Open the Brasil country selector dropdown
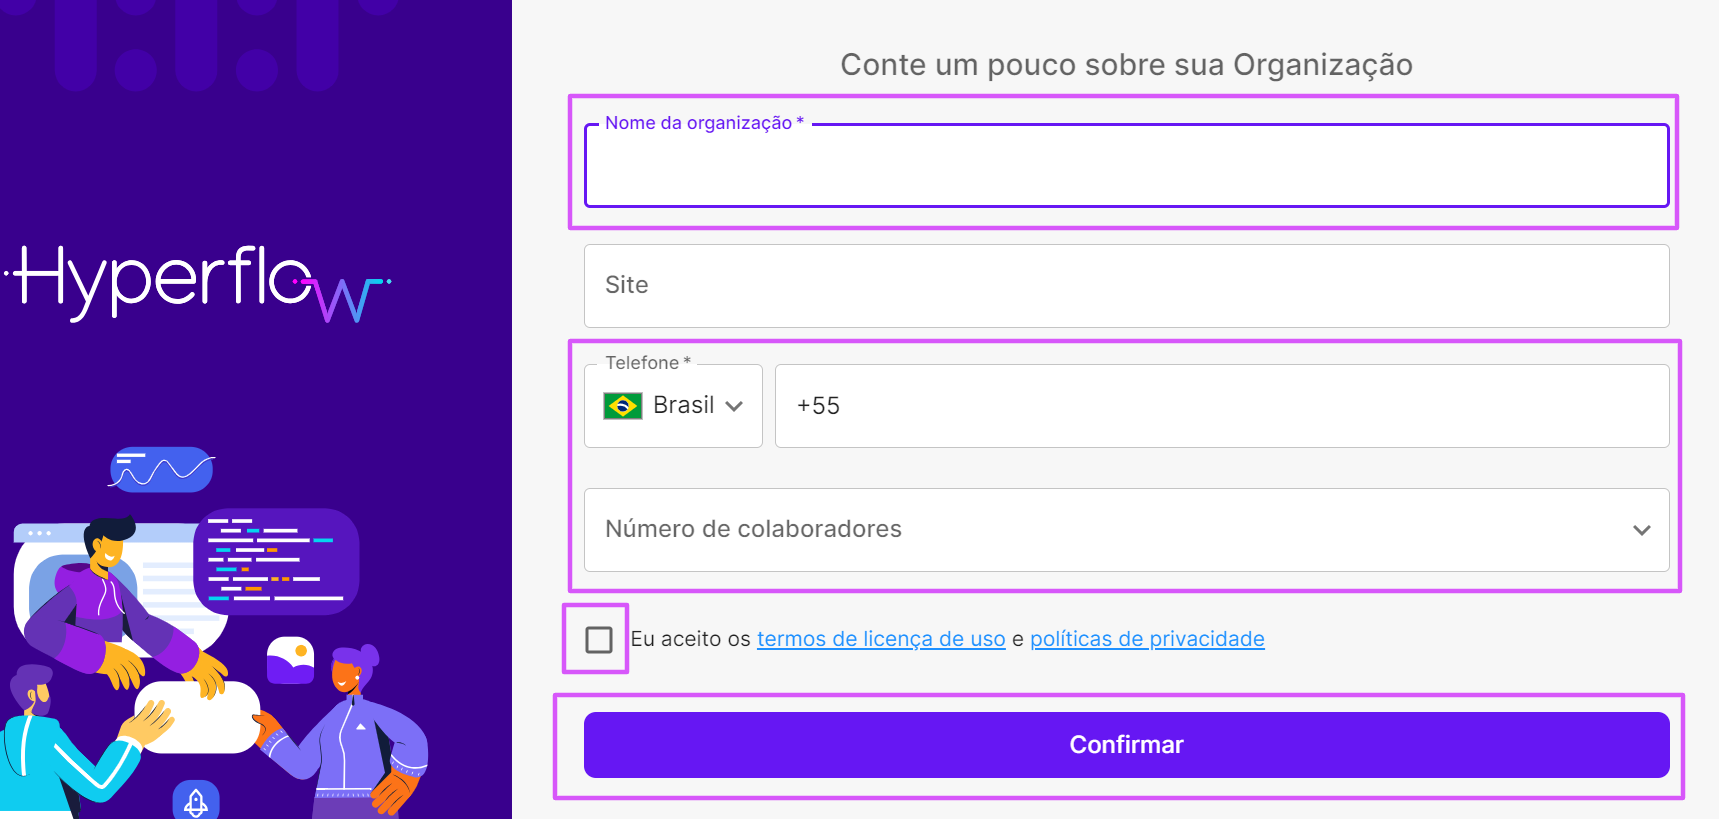Image resolution: width=1719 pixels, height=819 pixels. [673, 406]
